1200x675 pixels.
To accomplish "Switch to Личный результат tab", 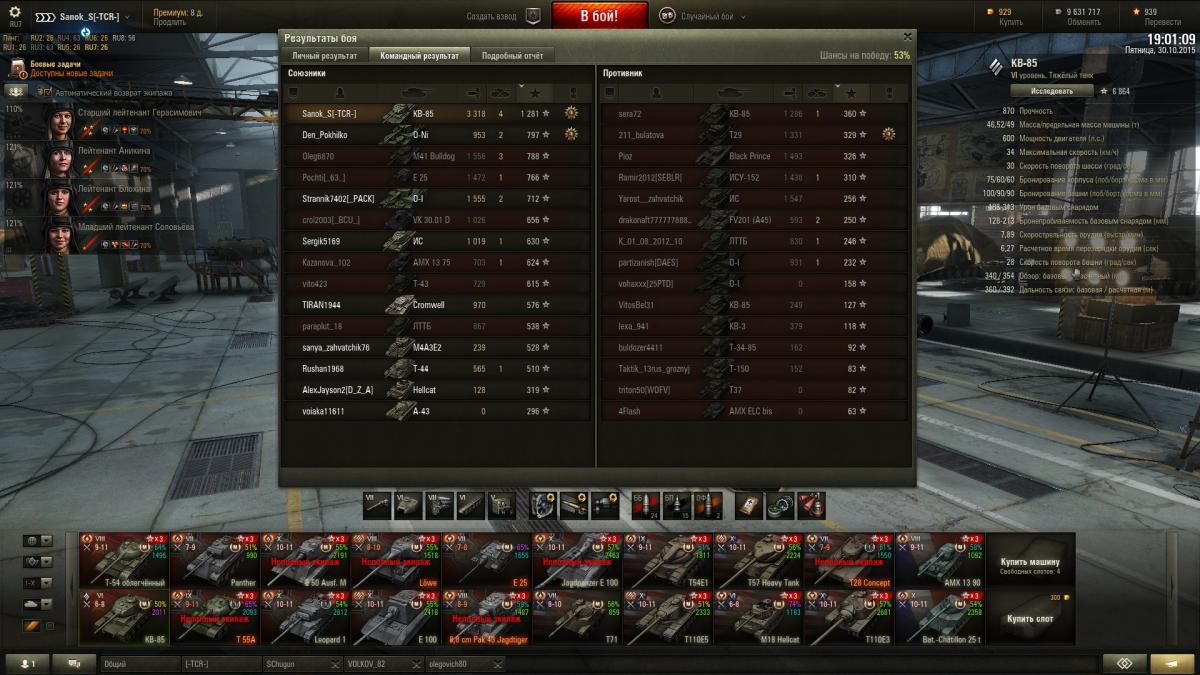I will coord(325,56).
